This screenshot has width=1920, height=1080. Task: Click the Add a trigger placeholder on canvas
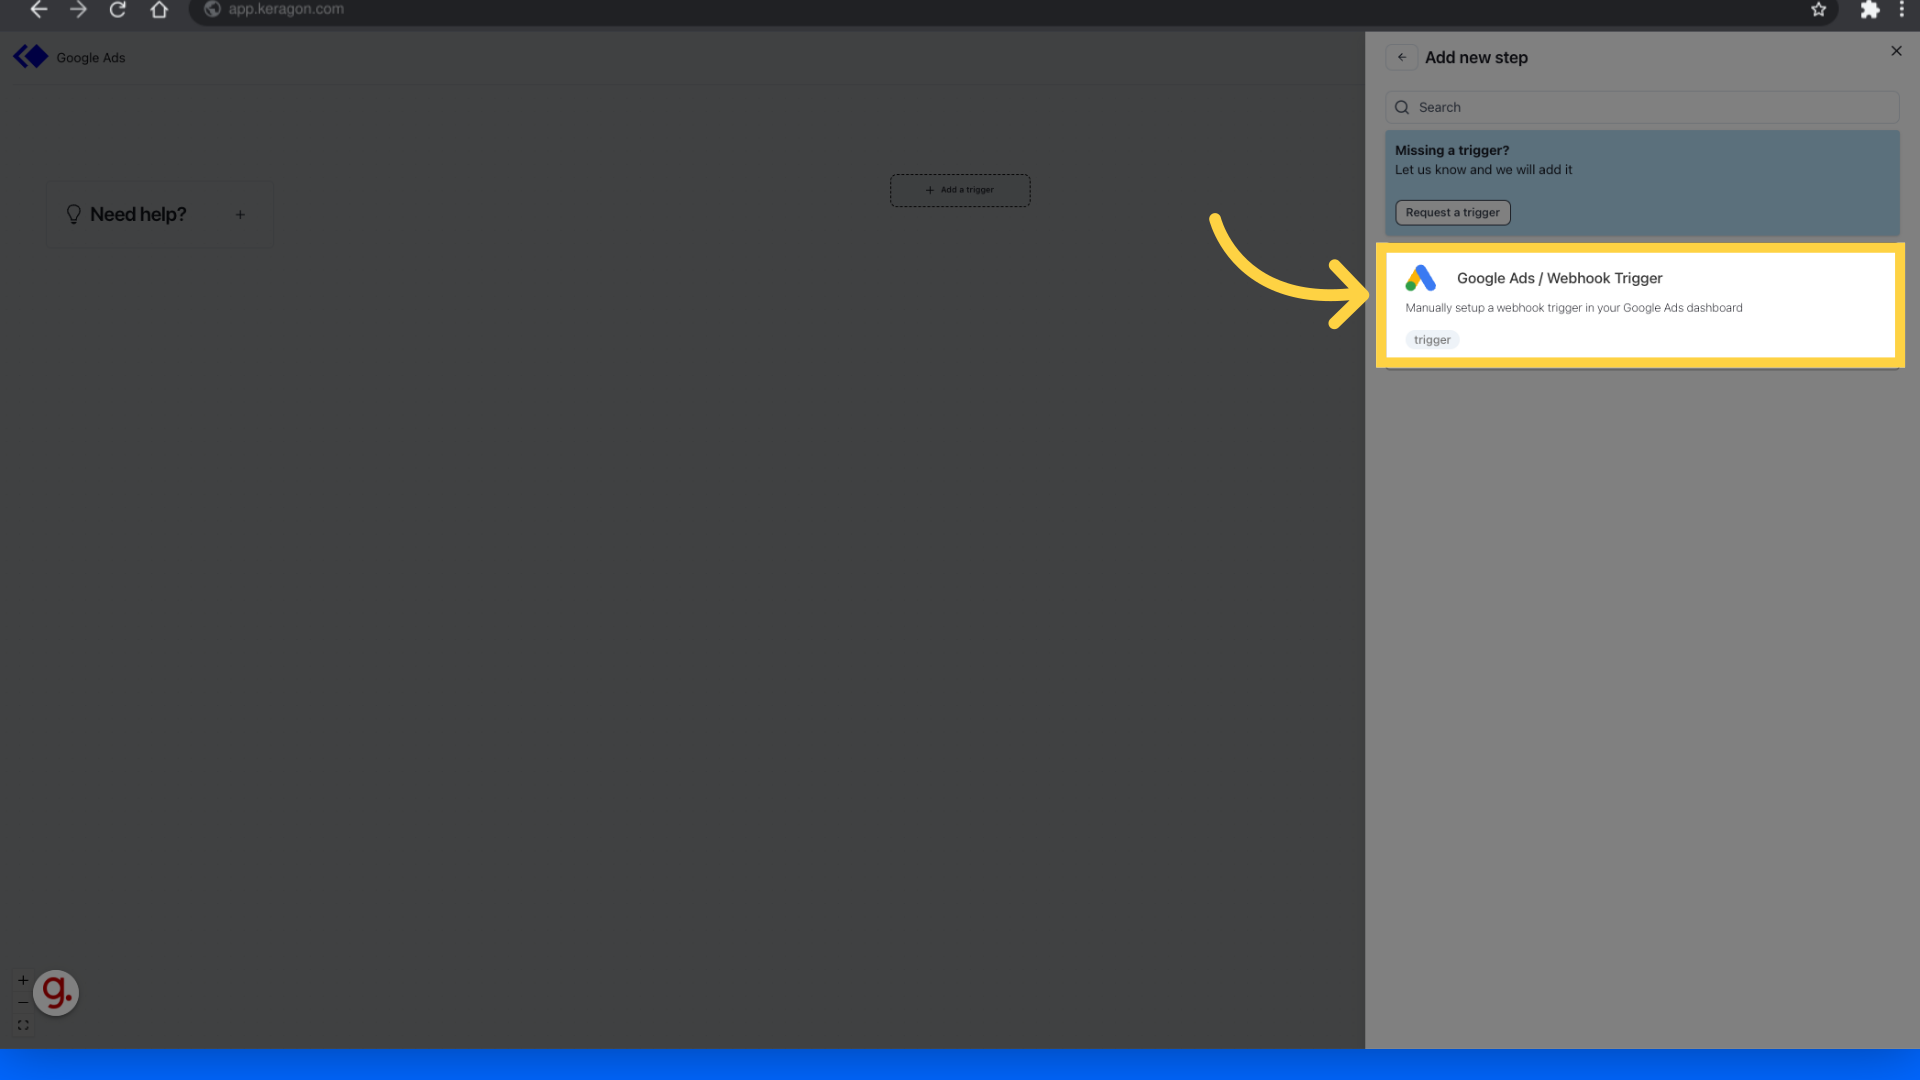click(960, 190)
